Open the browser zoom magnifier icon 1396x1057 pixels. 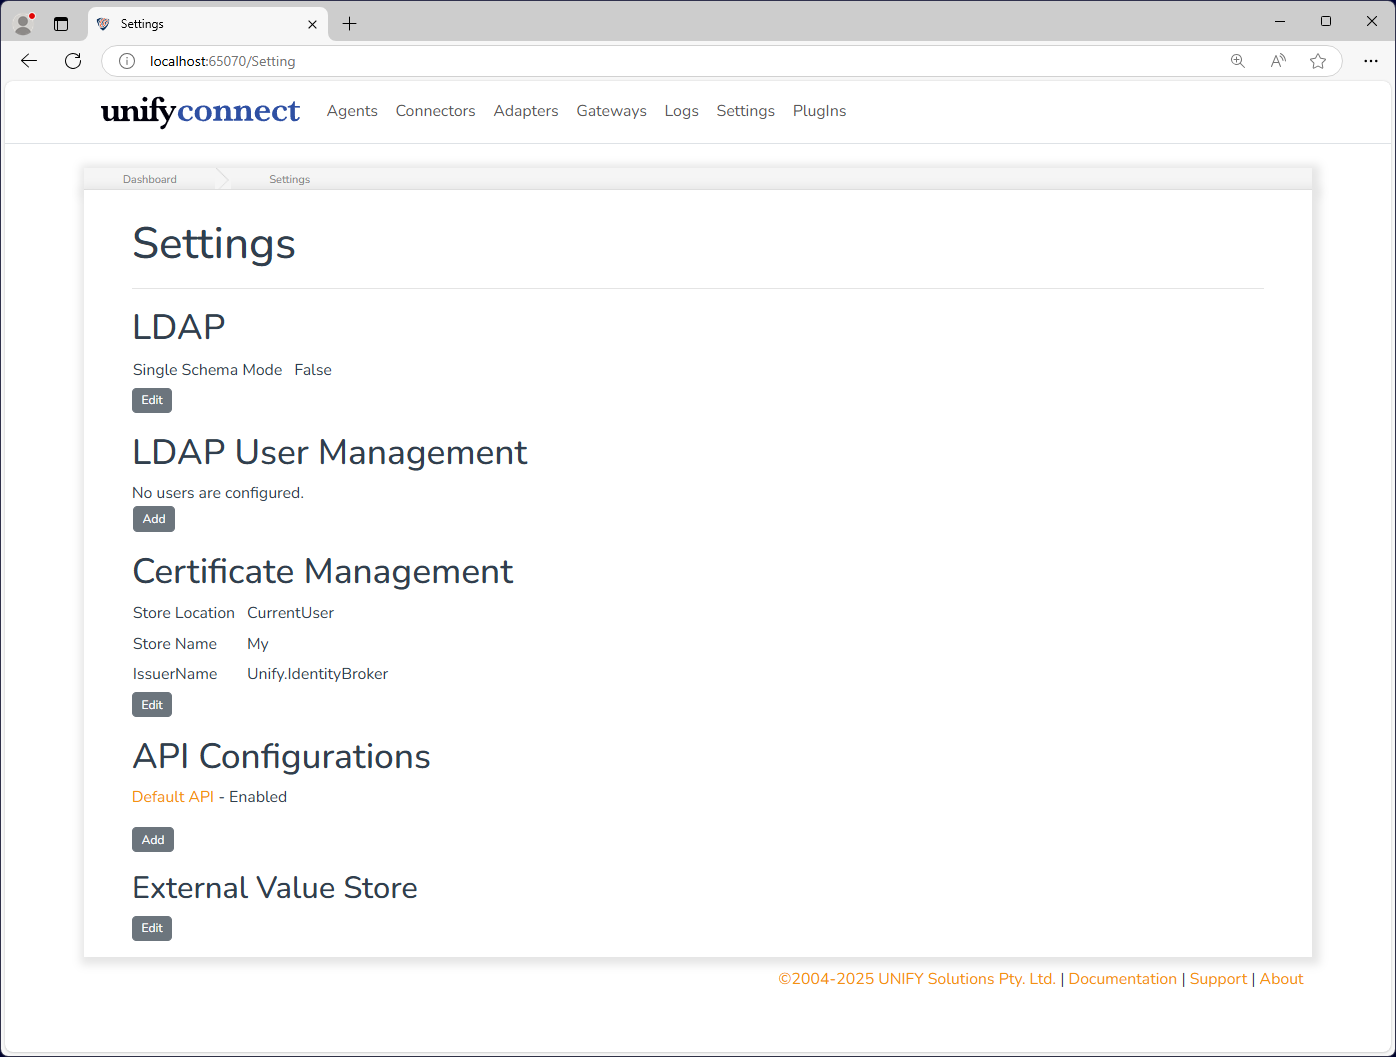(1238, 61)
